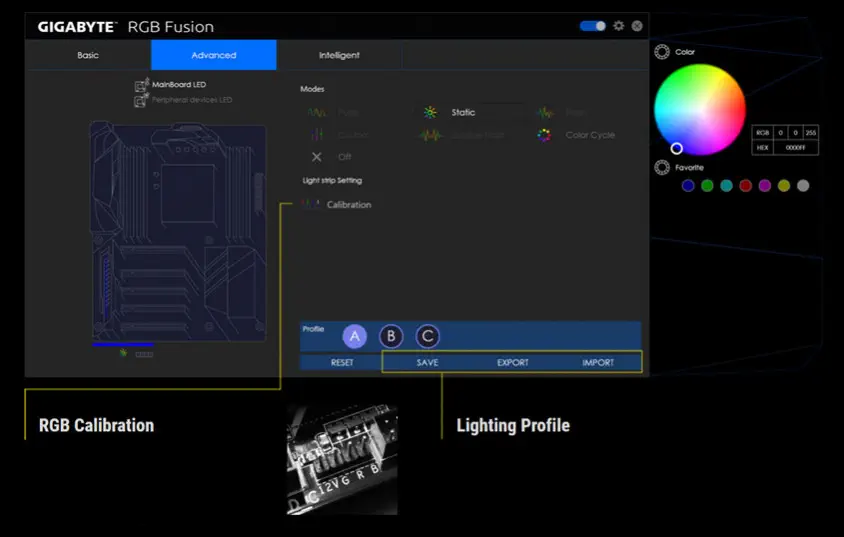
Task: Select Peripheral devices LED entry
Action: tap(192, 100)
